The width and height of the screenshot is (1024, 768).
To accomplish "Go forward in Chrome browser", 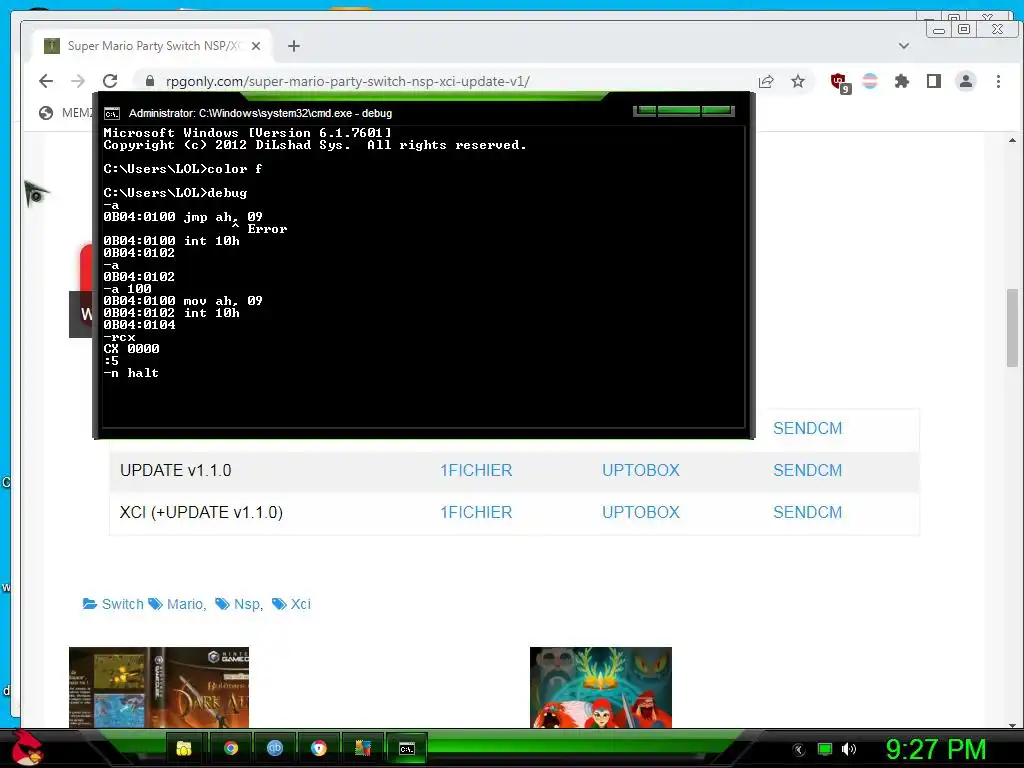I will [78, 81].
